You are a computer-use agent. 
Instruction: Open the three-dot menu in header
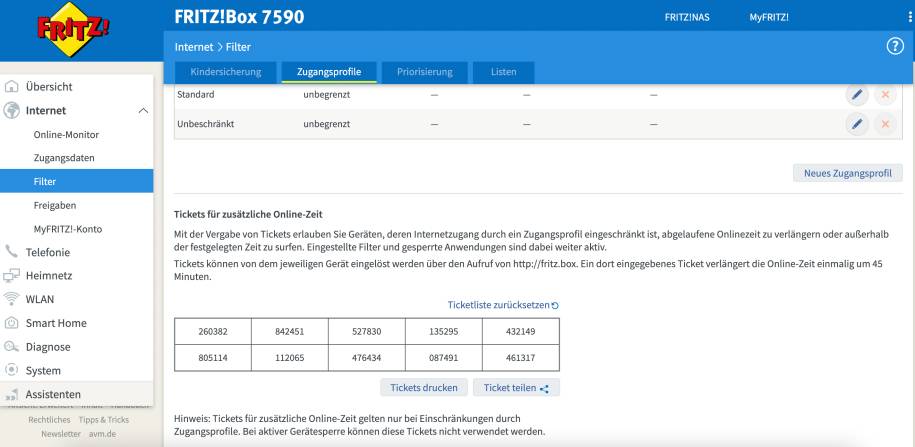coord(910,18)
